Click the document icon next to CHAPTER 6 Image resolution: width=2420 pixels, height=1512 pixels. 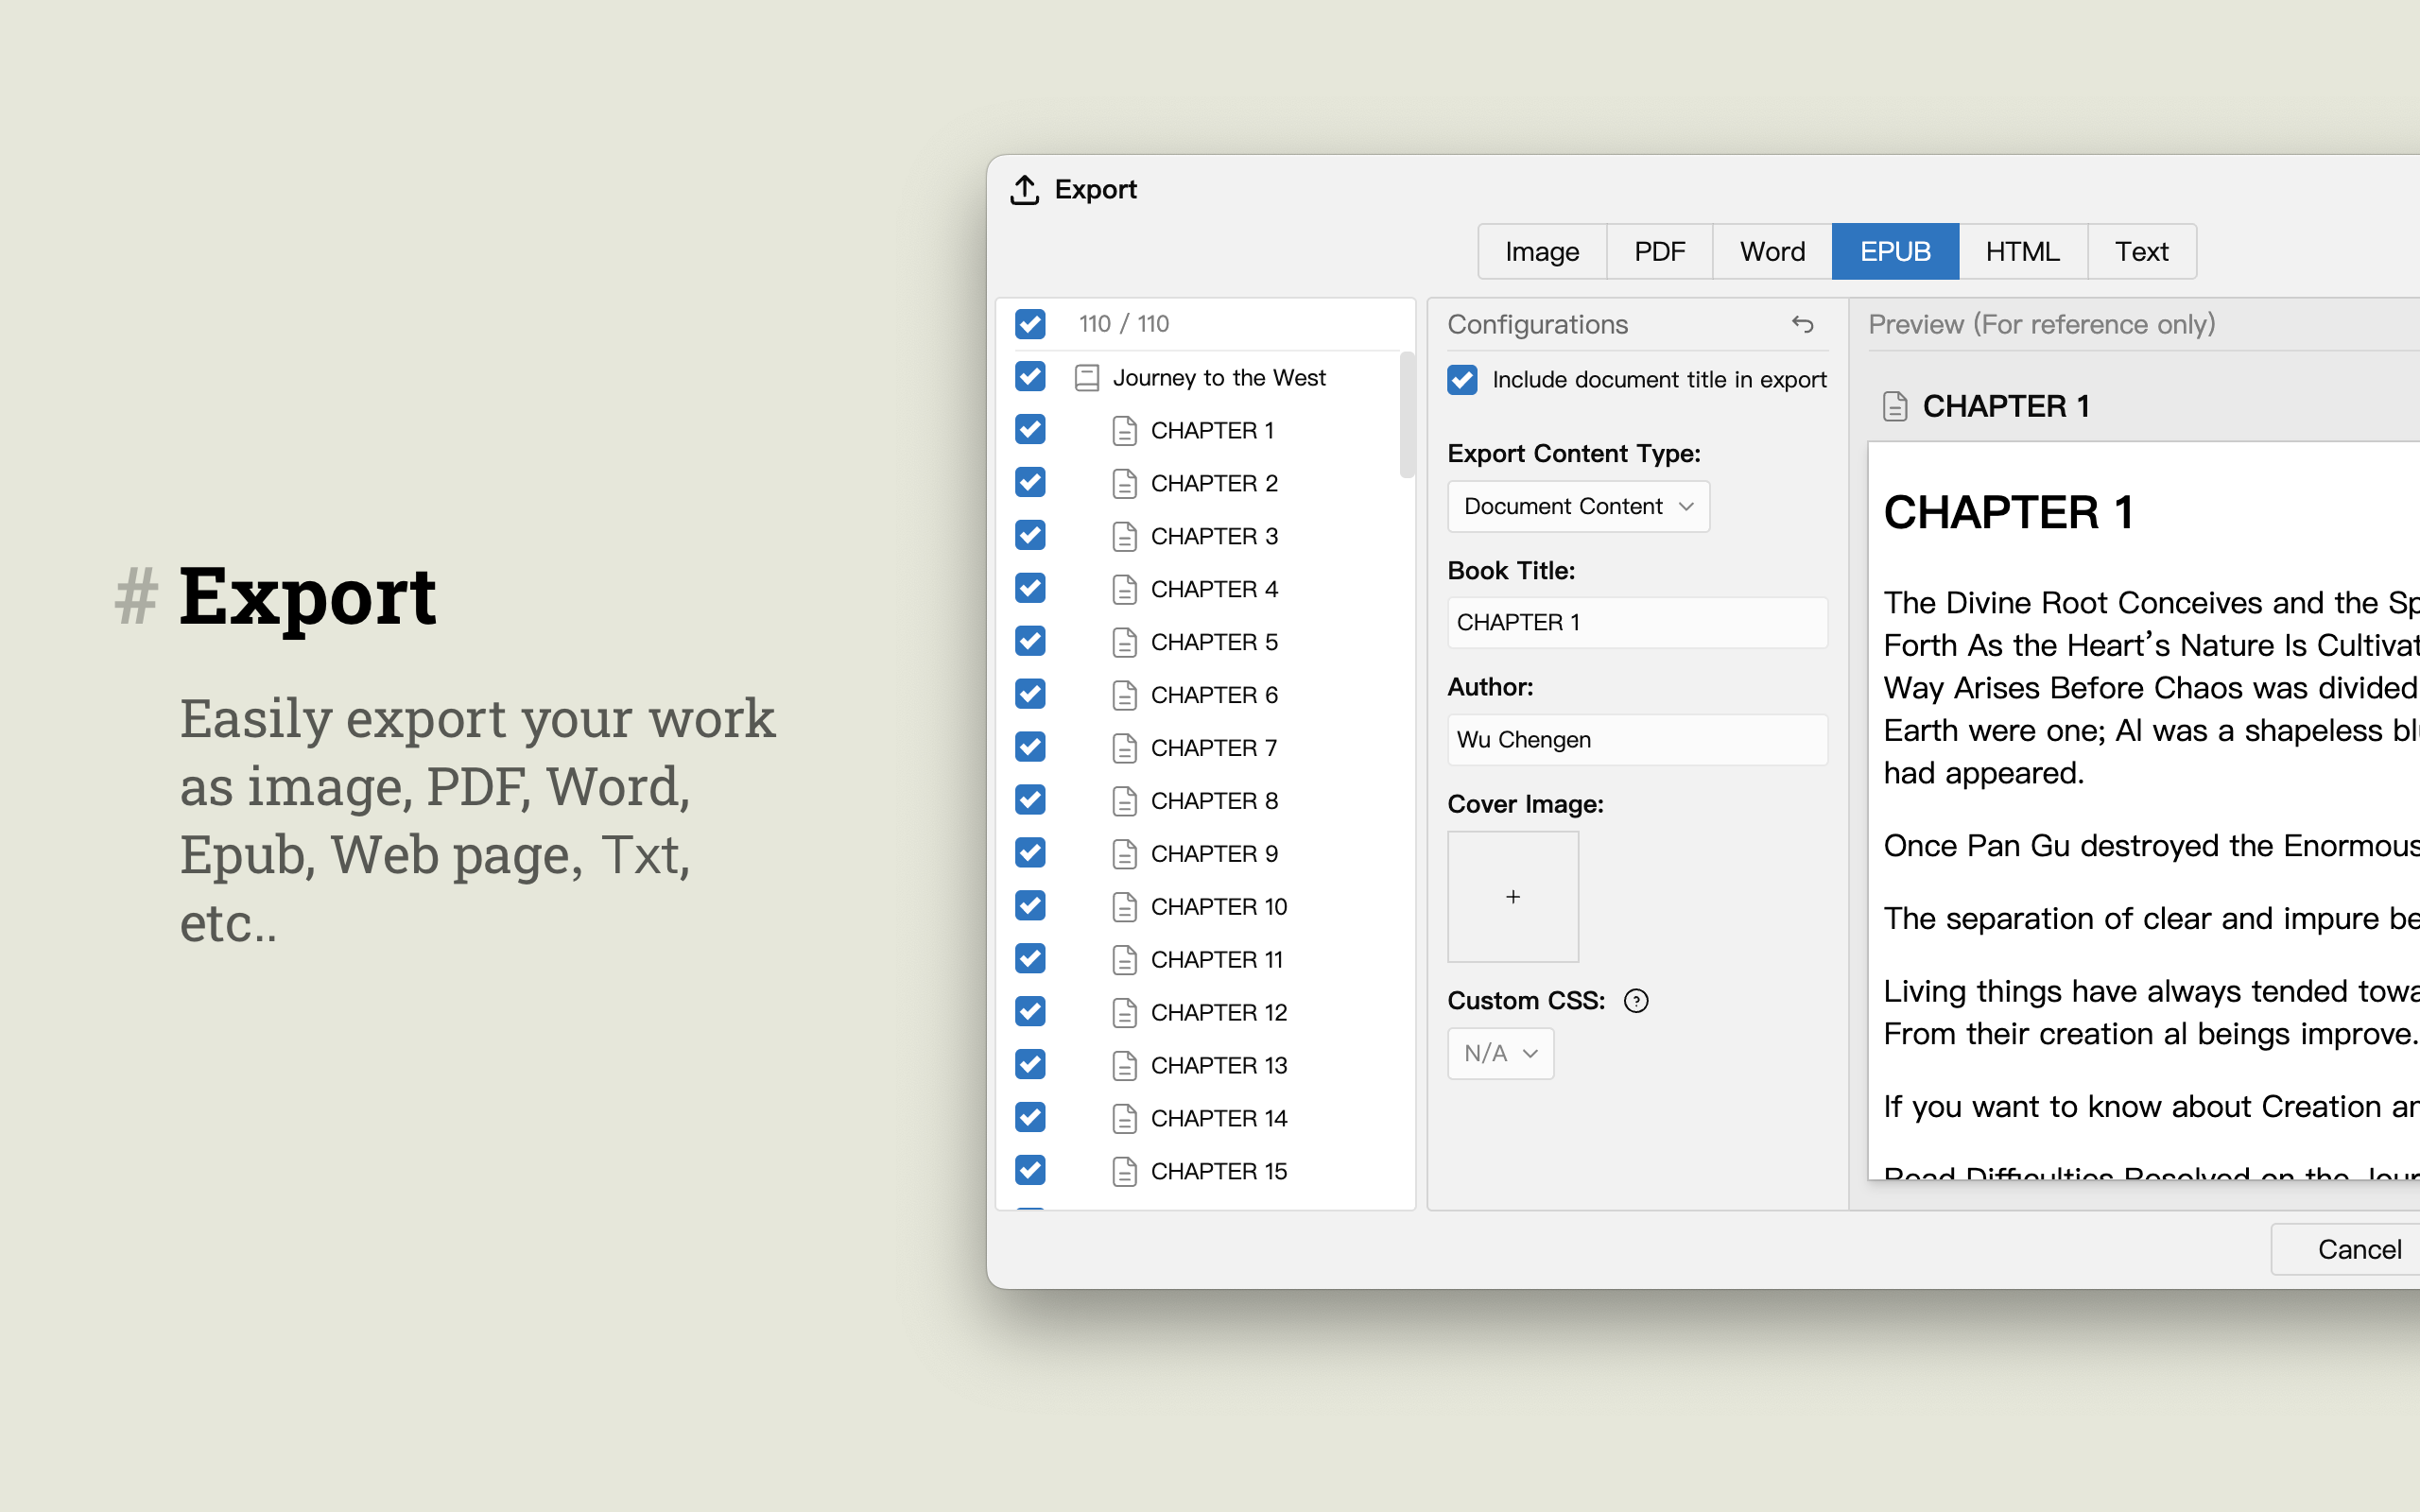(x=1125, y=696)
